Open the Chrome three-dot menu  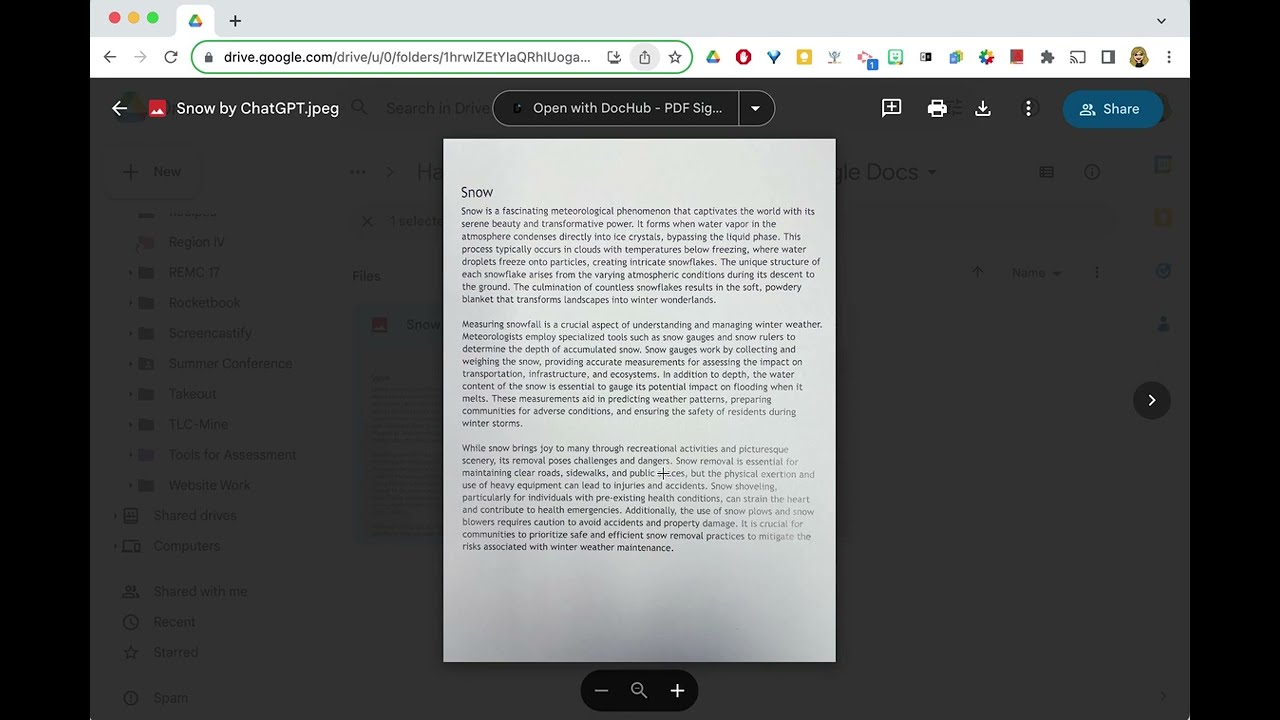click(1169, 57)
